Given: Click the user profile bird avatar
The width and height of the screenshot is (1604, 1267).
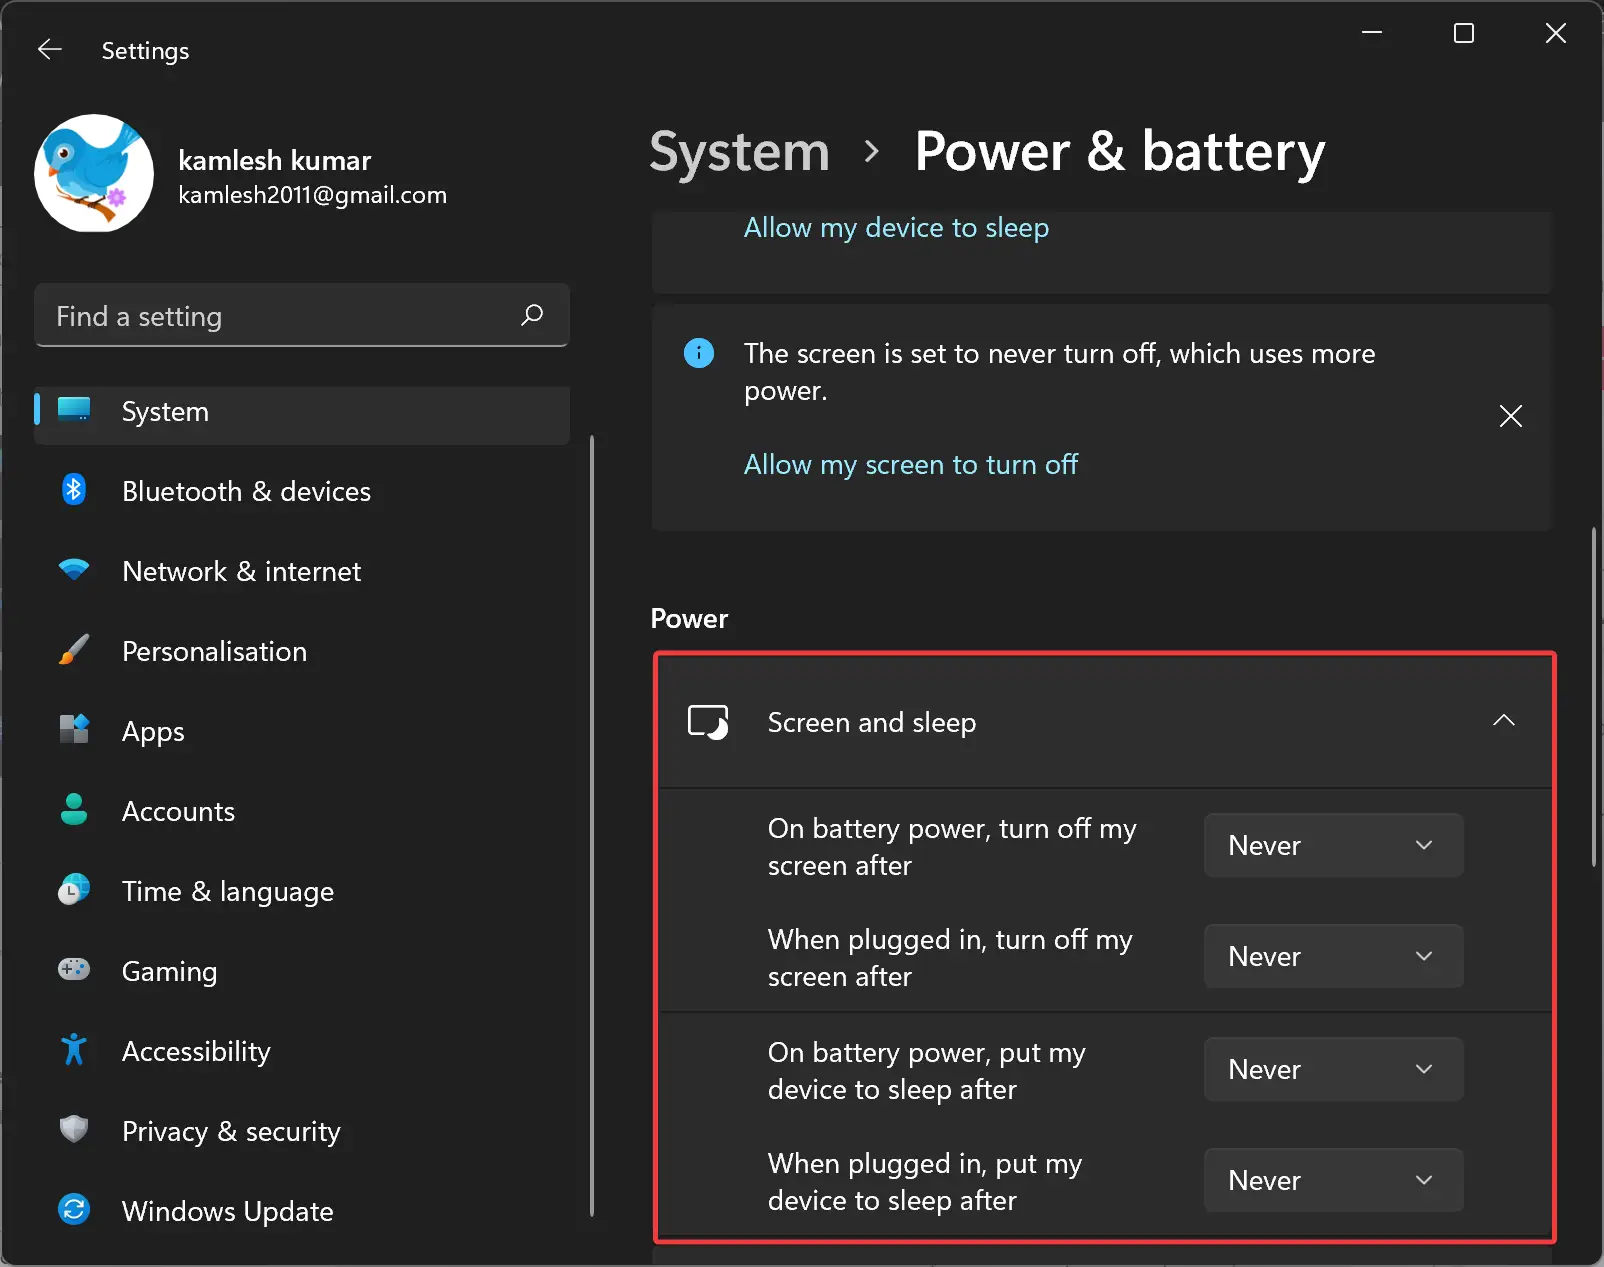Looking at the screenshot, I should click(x=94, y=173).
